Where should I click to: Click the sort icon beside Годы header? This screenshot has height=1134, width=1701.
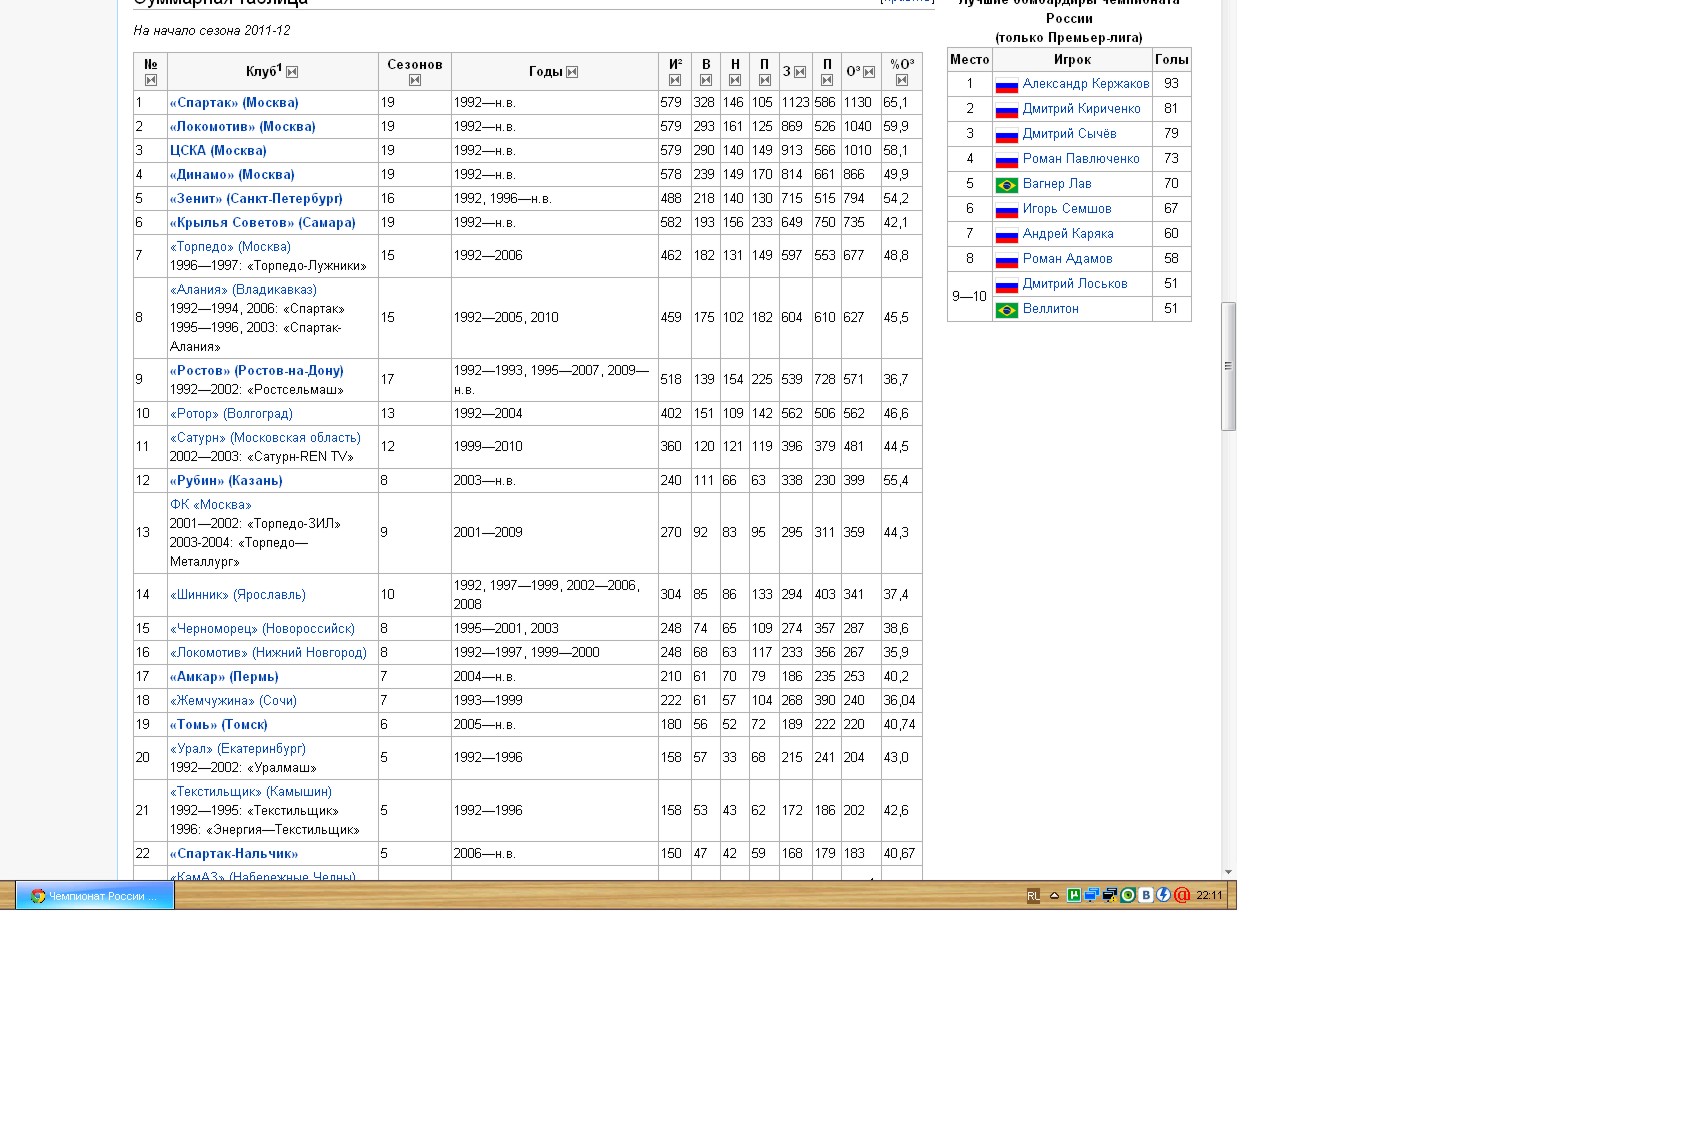click(572, 72)
